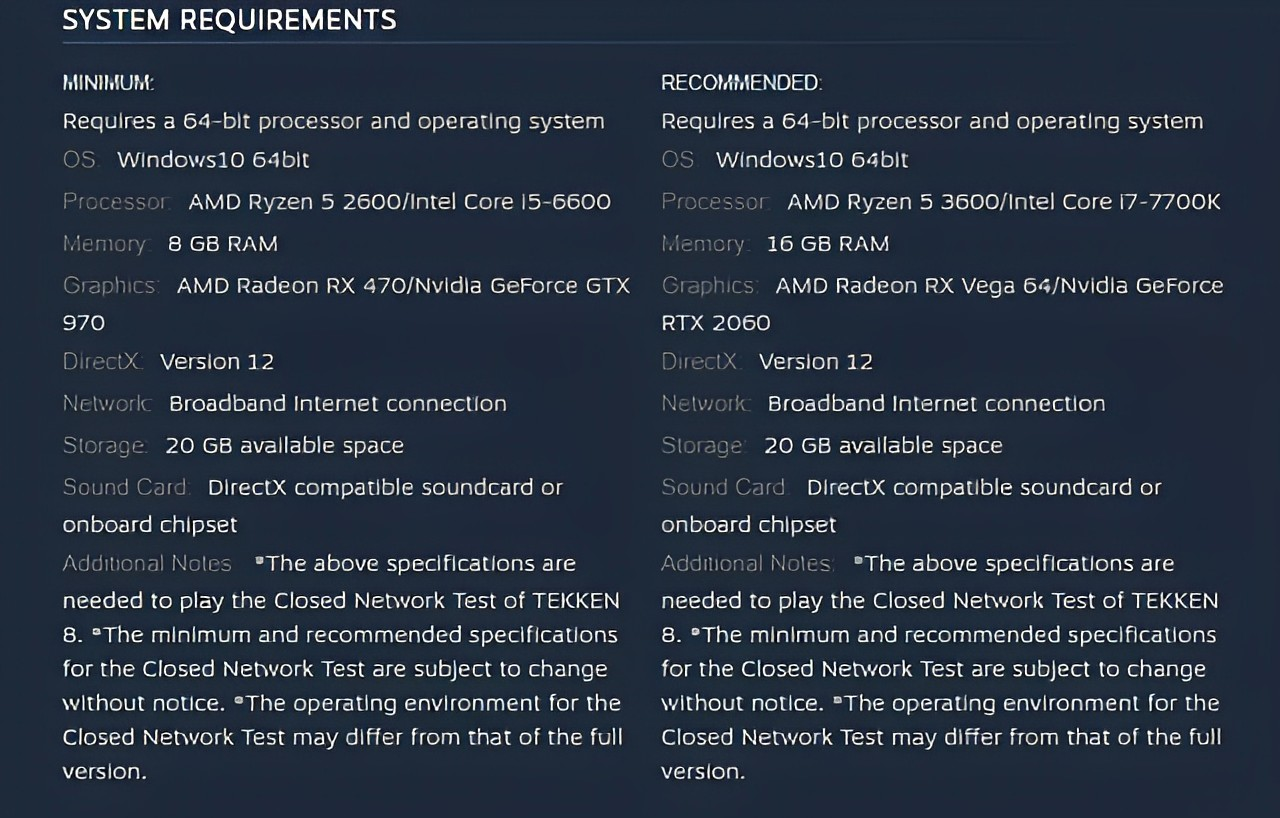Click the MINIMUM section label

pyautogui.click(x=108, y=83)
